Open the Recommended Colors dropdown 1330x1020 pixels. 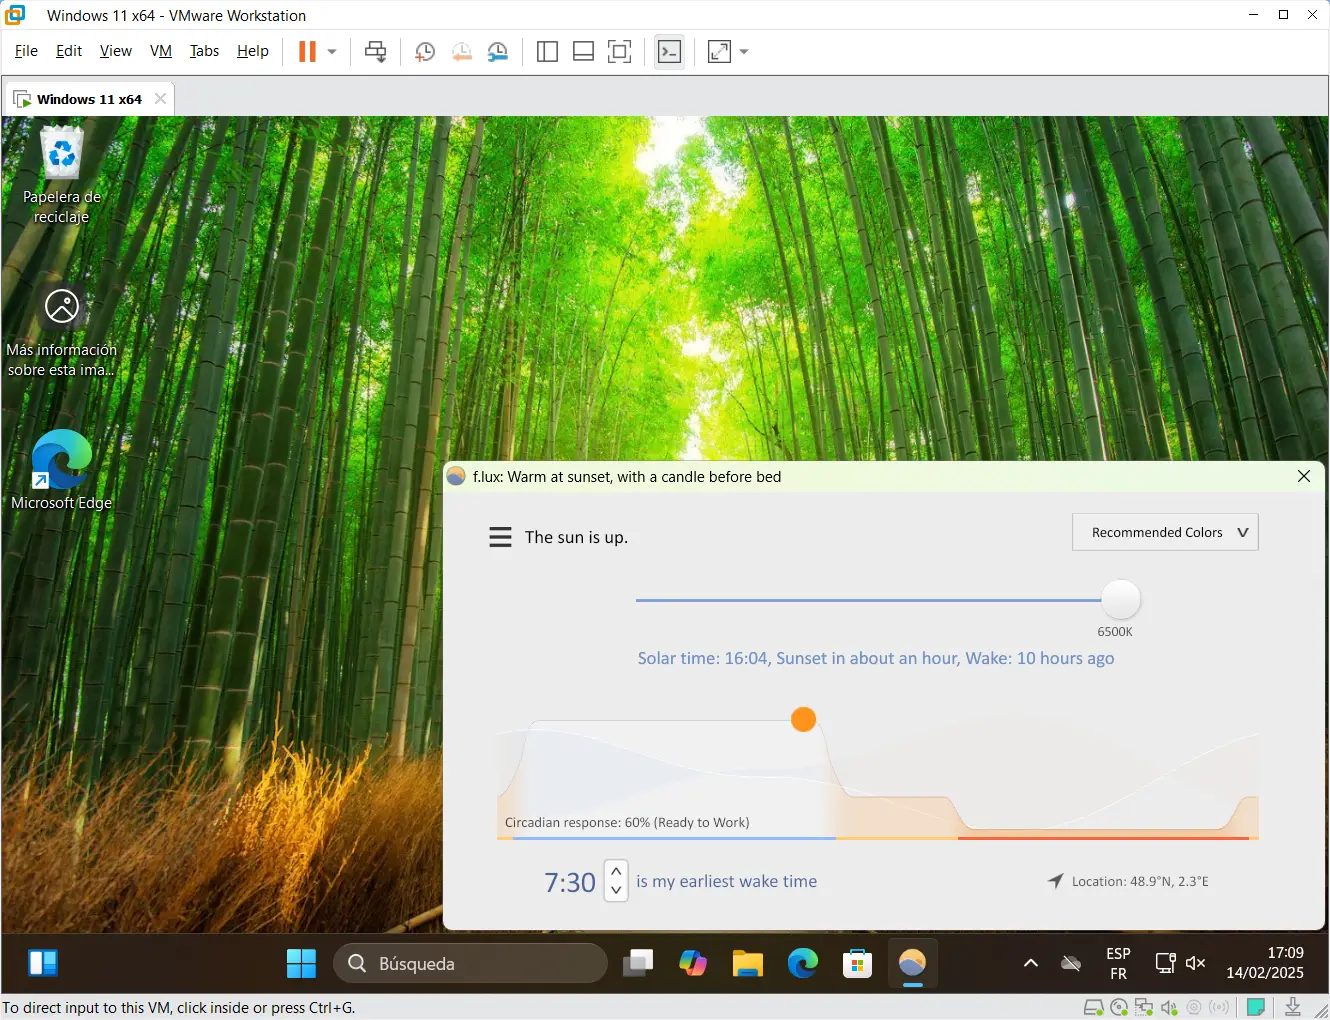tap(1165, 532)
